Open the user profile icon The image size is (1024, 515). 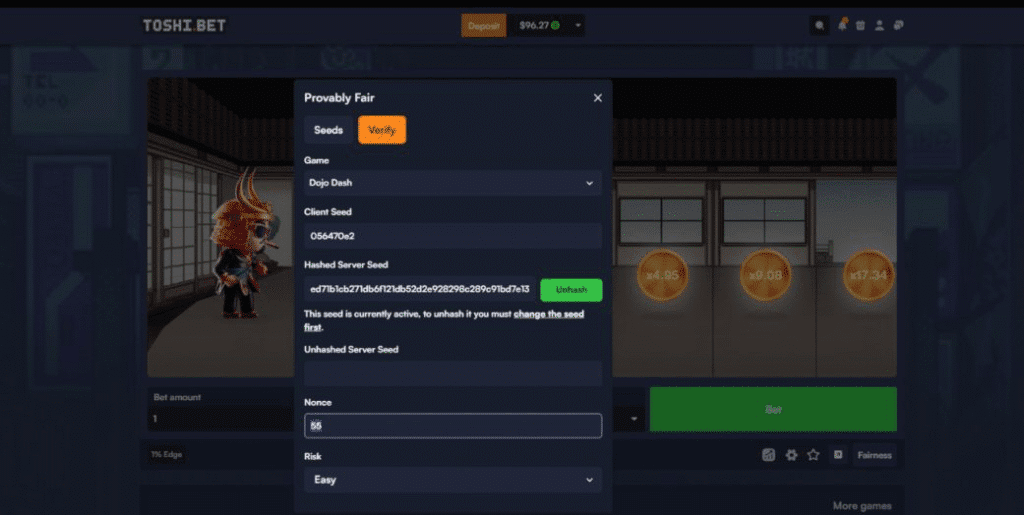pyautogui.click(x=879, y=26)
